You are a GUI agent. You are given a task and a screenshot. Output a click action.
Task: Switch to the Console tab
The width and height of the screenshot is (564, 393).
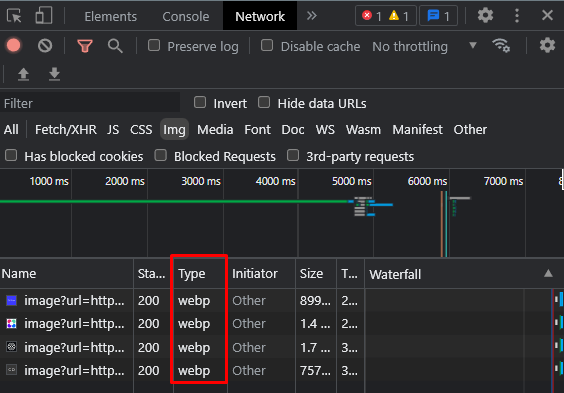click(186, 17)
